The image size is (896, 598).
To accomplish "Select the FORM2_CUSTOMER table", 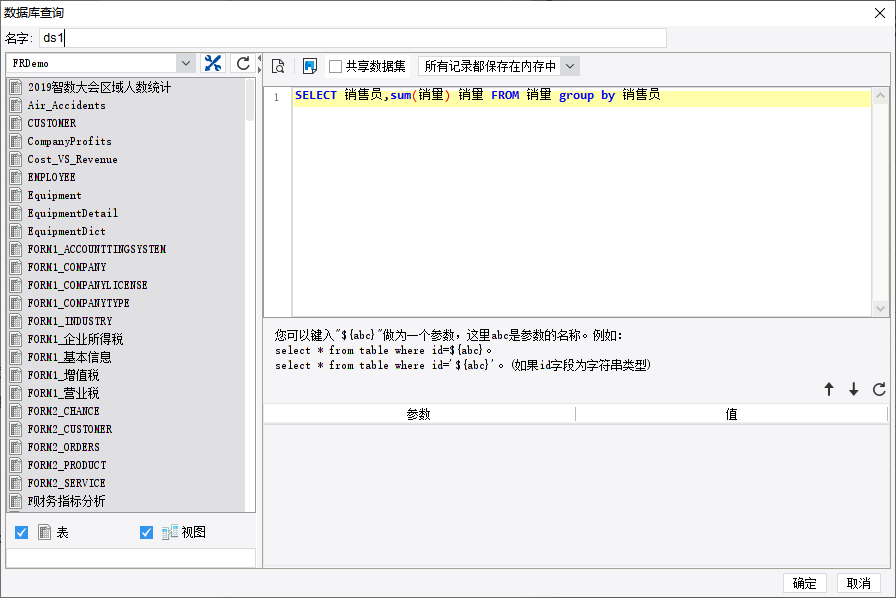I will [70, 429].
